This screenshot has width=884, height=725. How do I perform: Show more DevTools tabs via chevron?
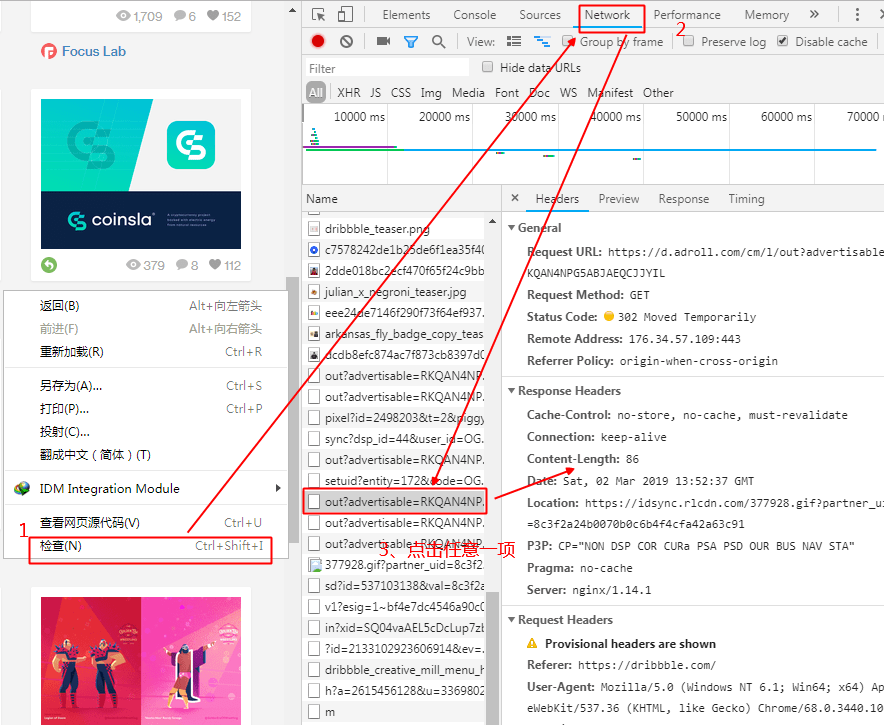(814, 15)
